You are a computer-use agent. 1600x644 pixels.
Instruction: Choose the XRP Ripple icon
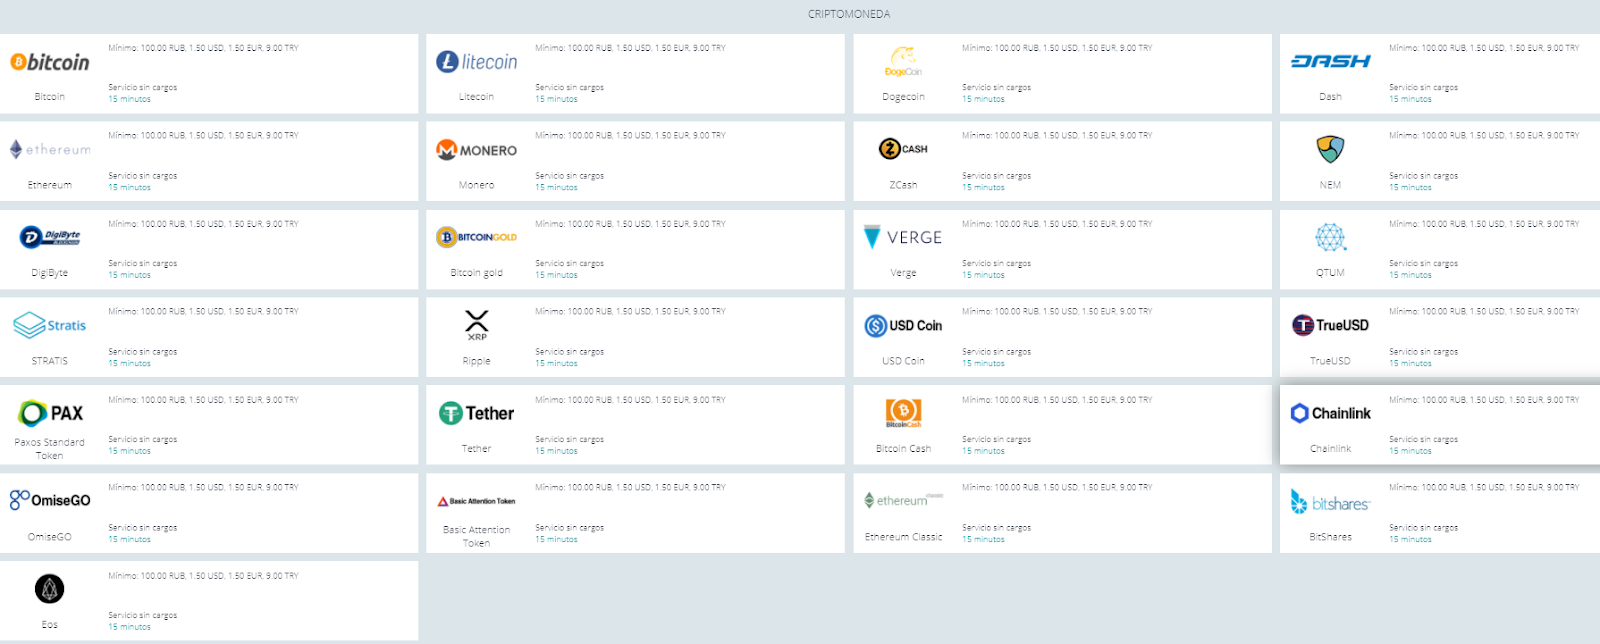(477, 324)
